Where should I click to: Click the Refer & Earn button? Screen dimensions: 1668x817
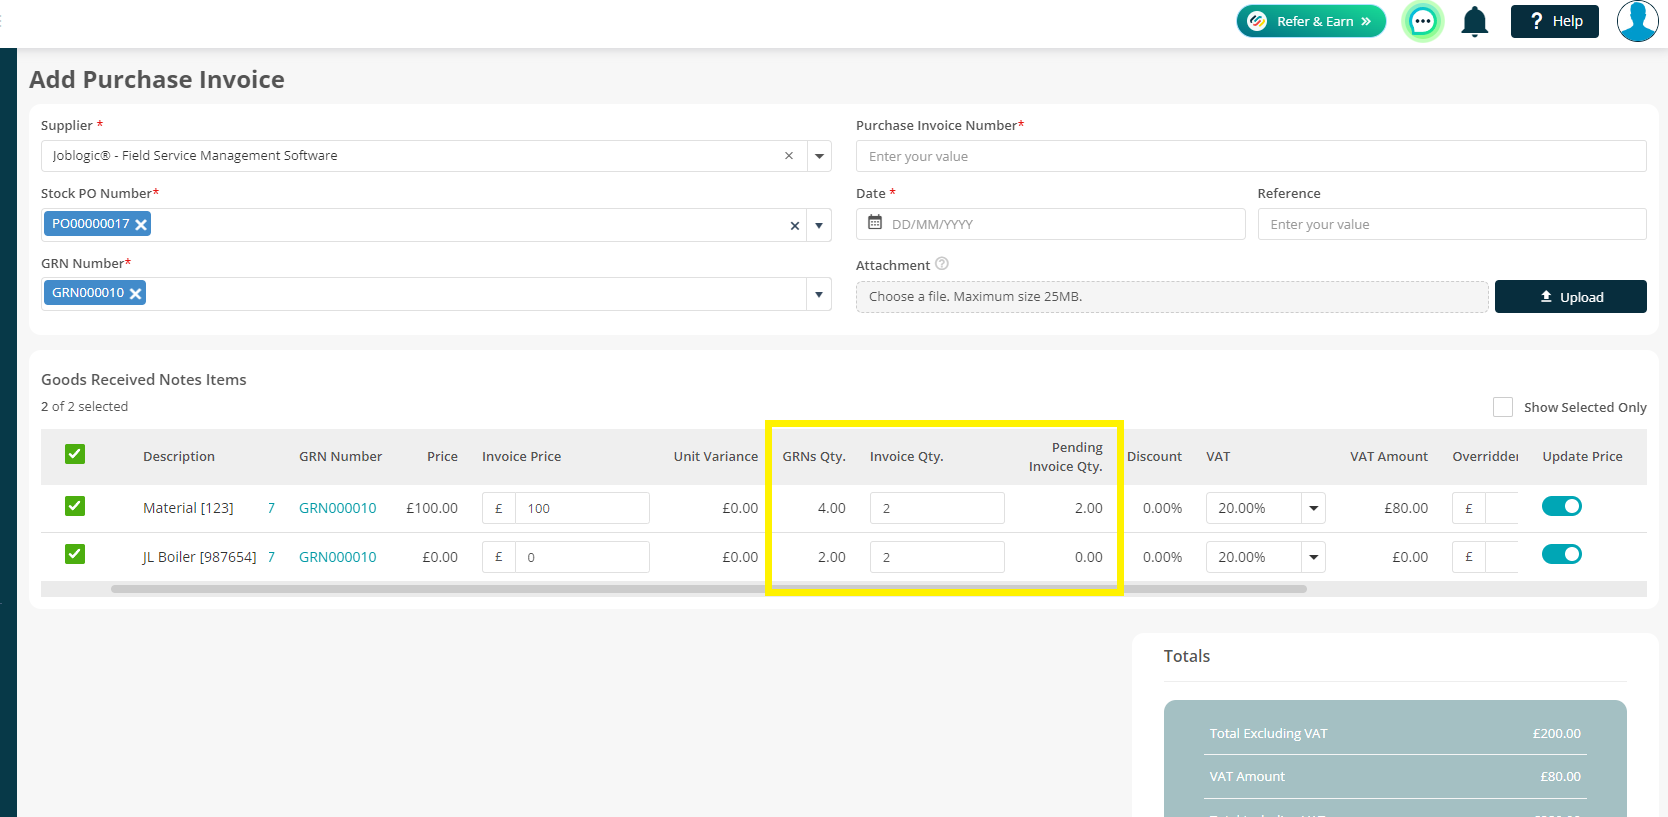pyautogui.click(x=1311, y=21)
